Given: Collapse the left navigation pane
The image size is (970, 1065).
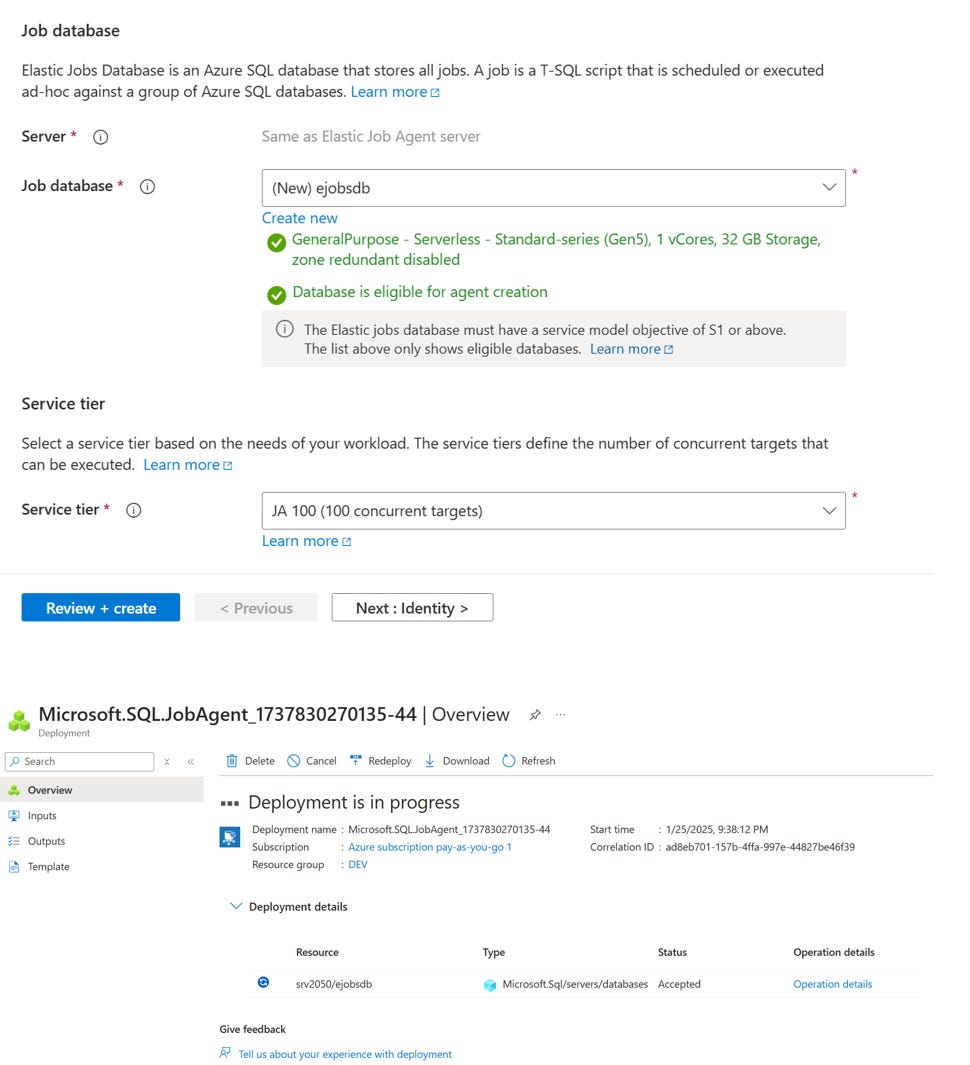Looking at the screenshot, I should click(x=191, y=761).
